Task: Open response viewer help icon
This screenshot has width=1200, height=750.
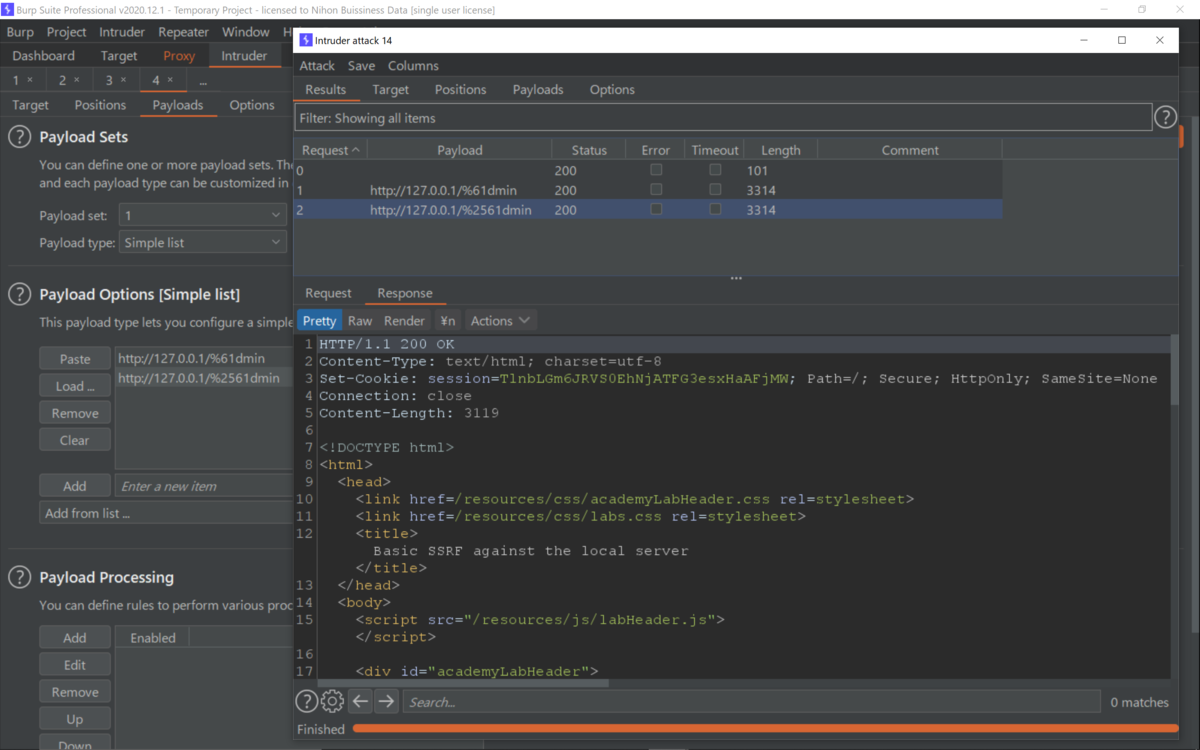Action: tap(307, 701)
